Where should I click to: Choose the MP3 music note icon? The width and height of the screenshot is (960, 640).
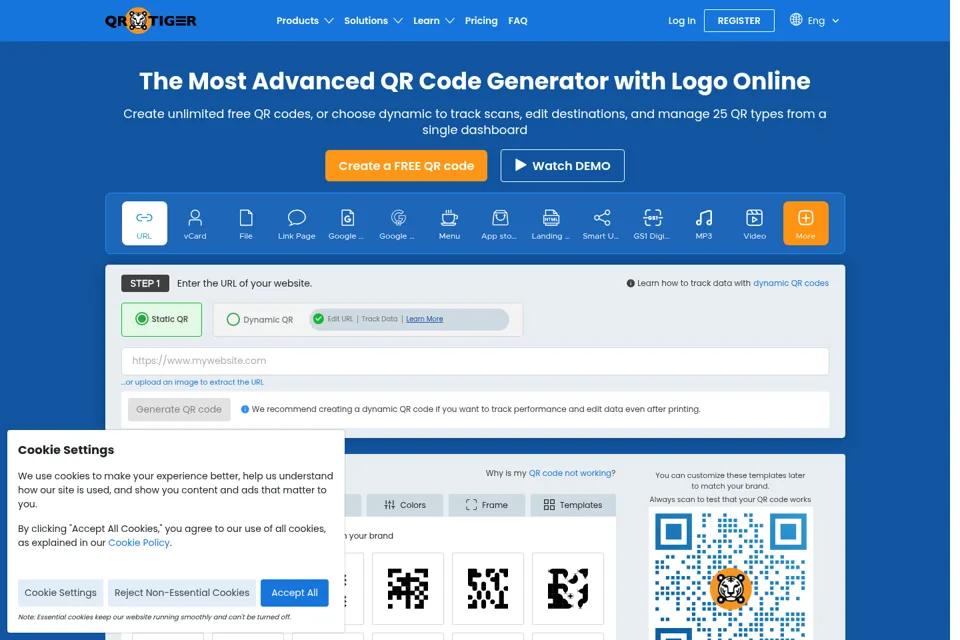tap(703, 223)
